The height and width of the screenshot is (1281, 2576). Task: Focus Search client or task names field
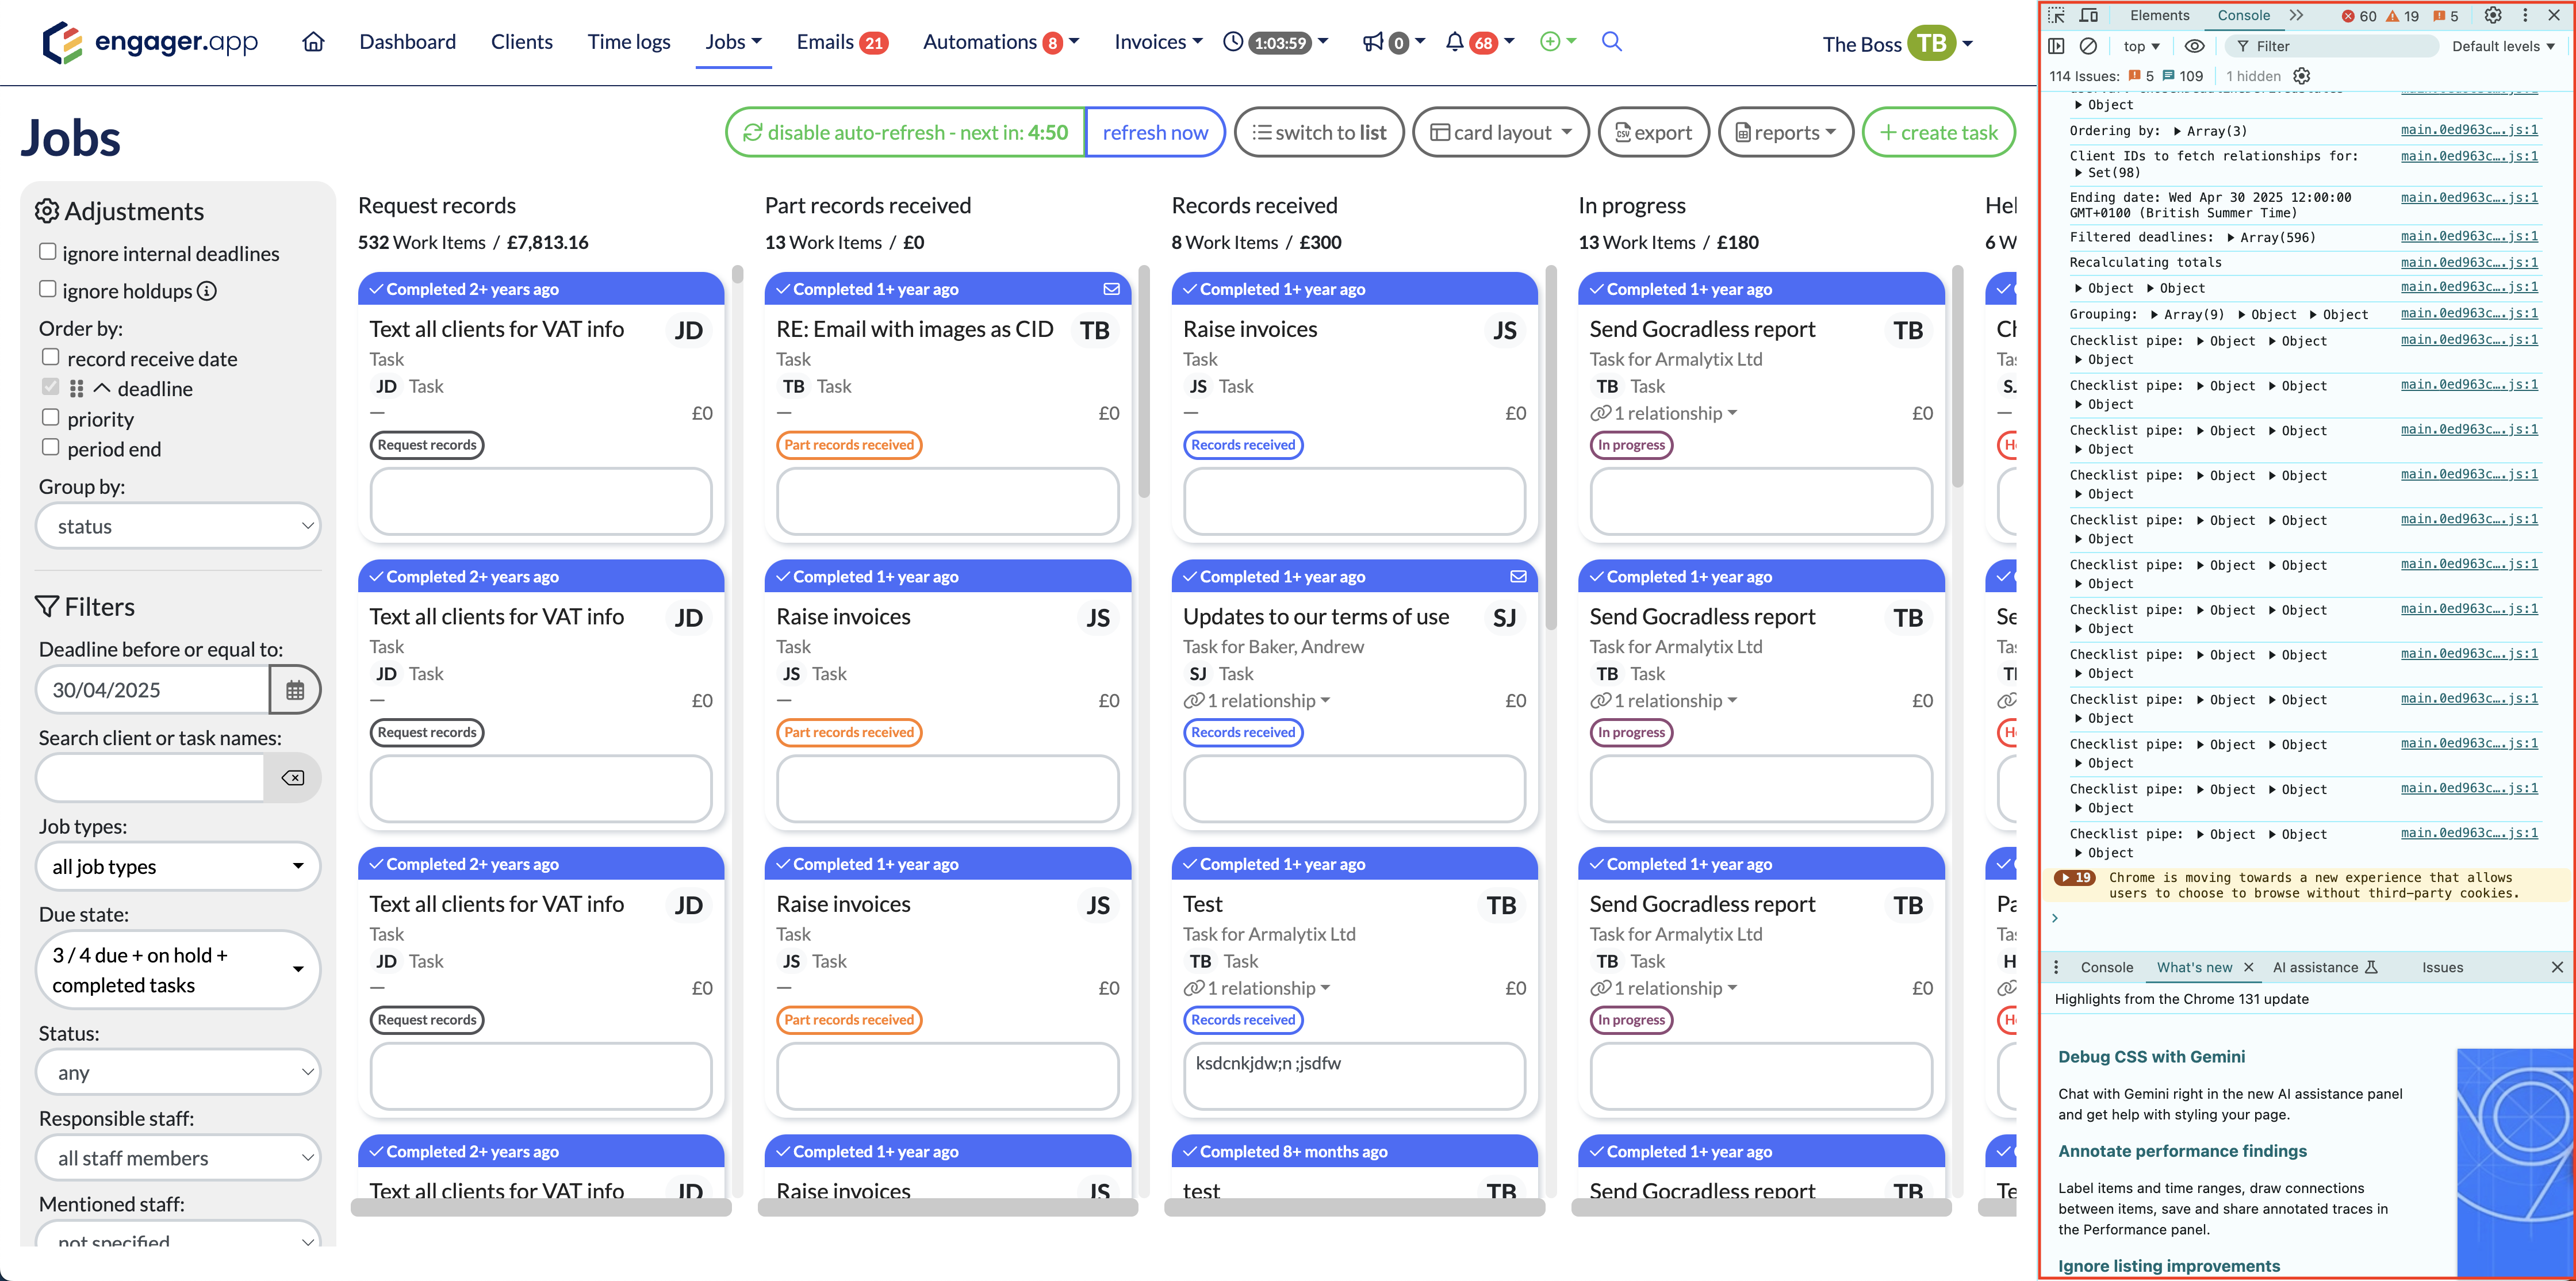(150, 778)
